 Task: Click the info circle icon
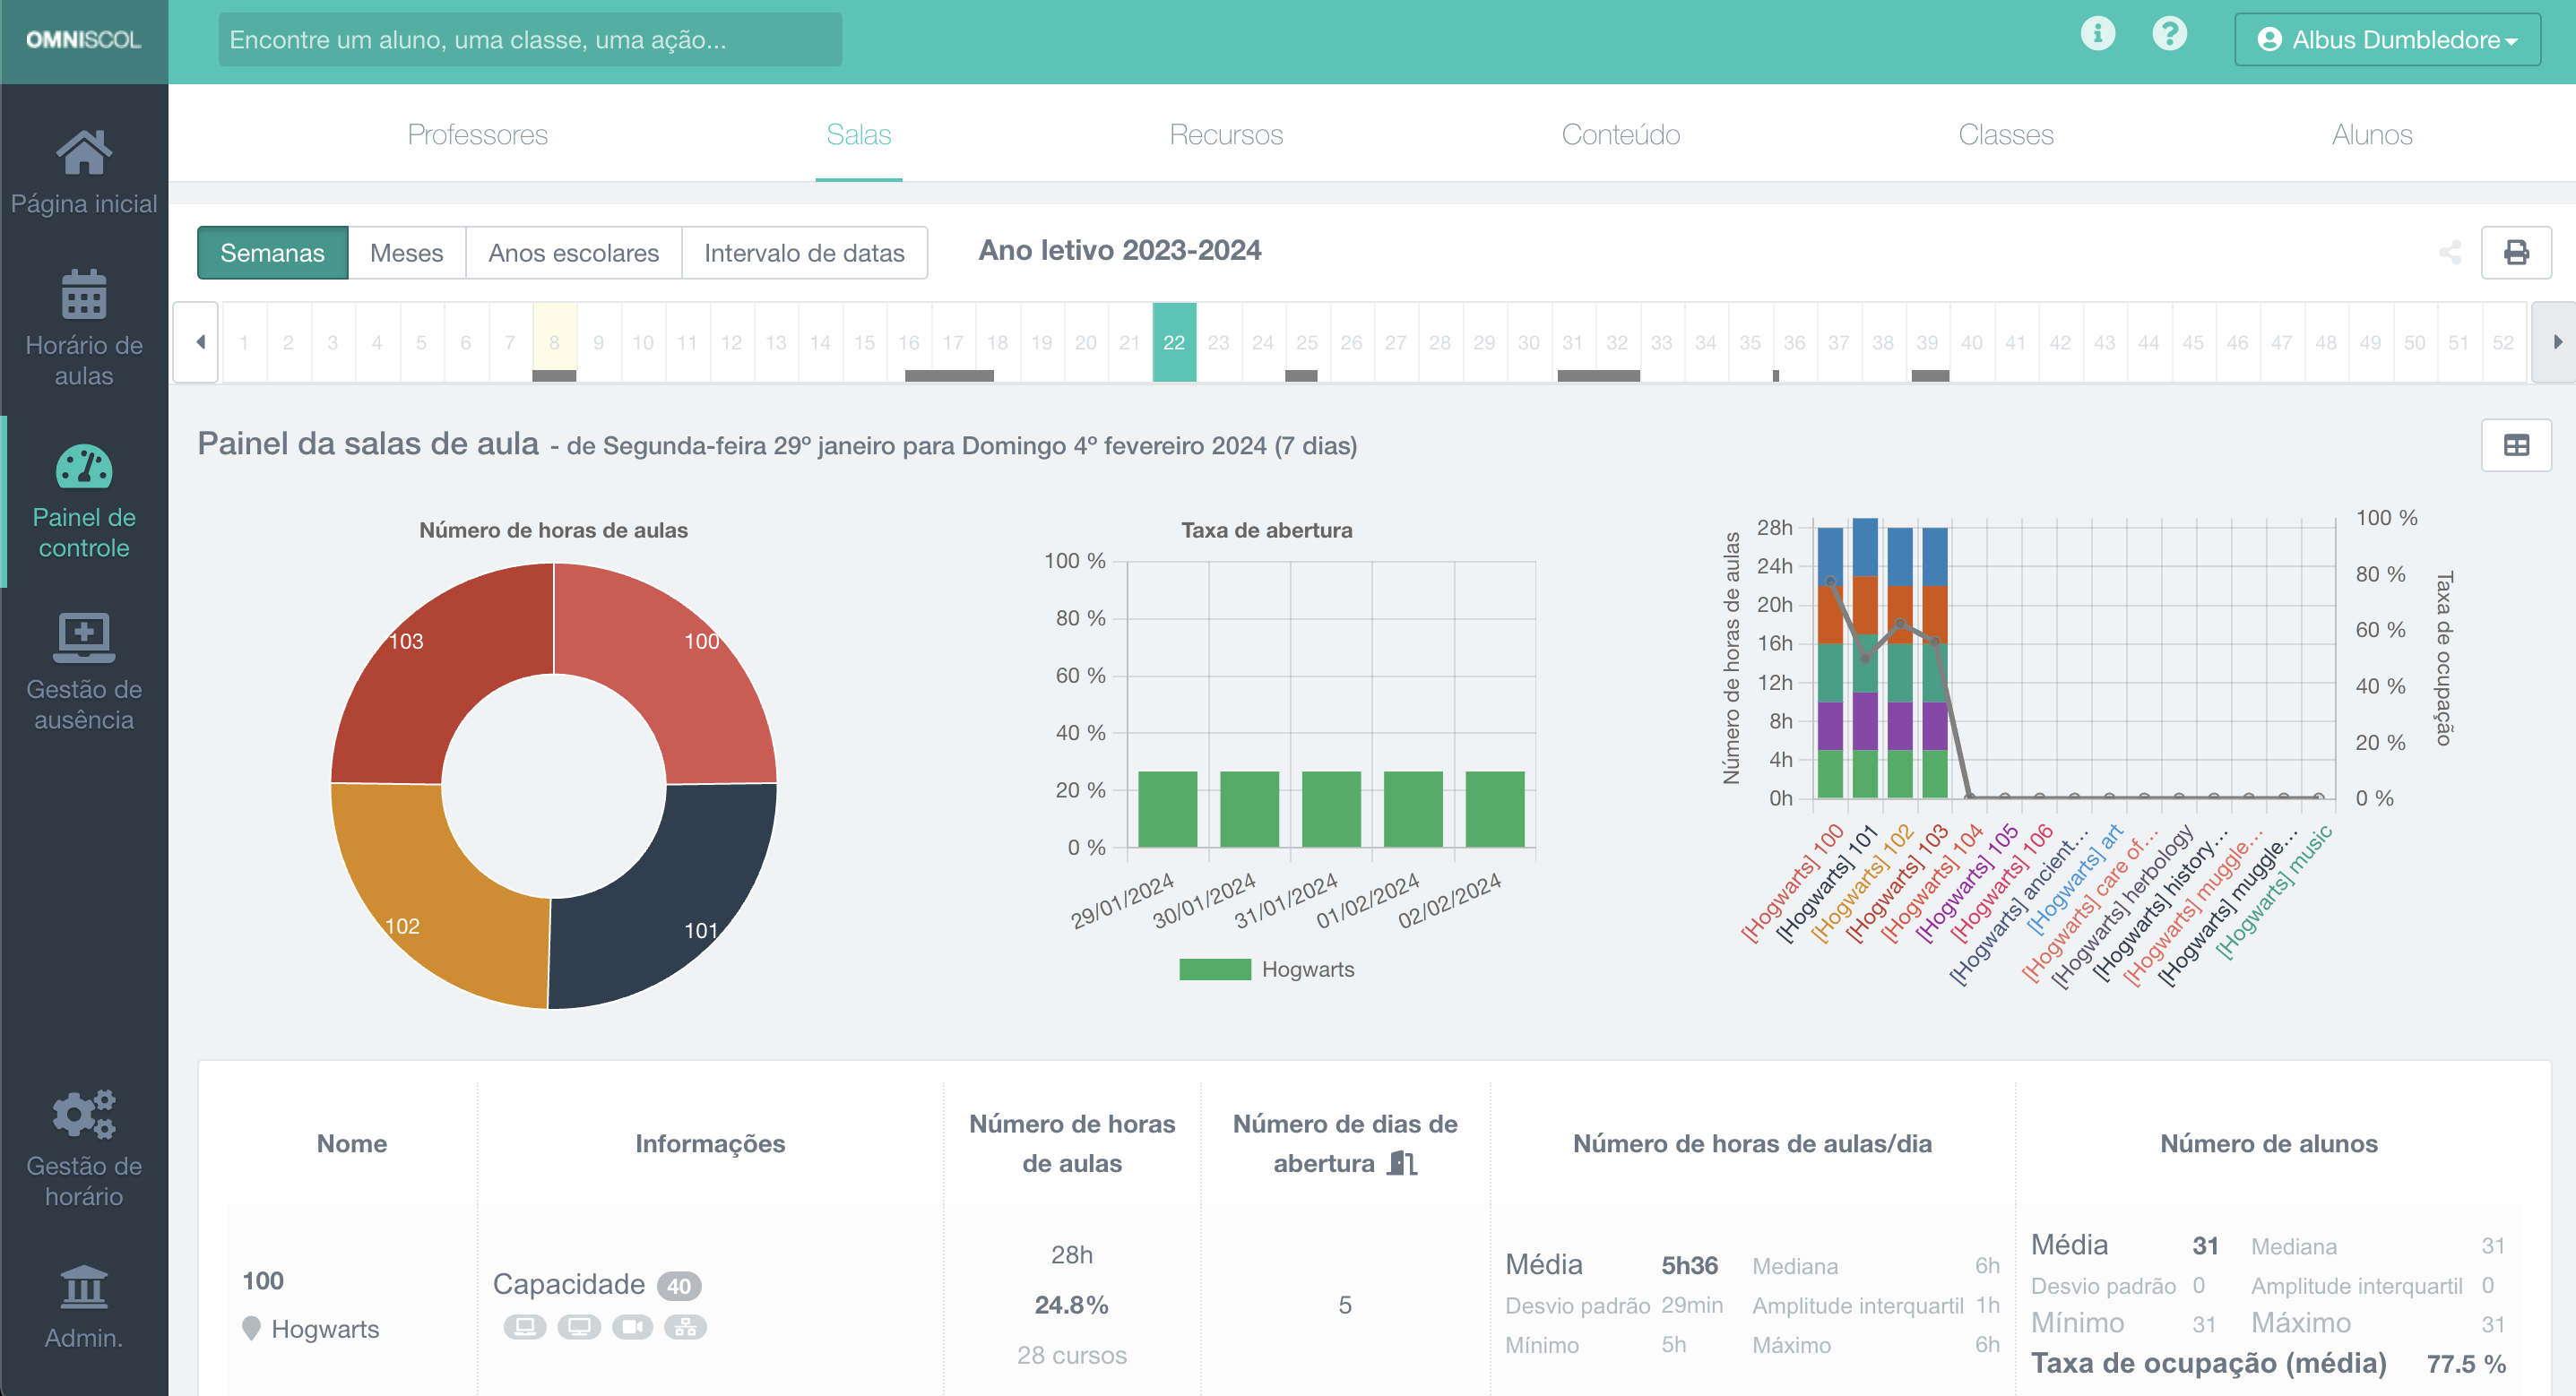pos(2097,34)
